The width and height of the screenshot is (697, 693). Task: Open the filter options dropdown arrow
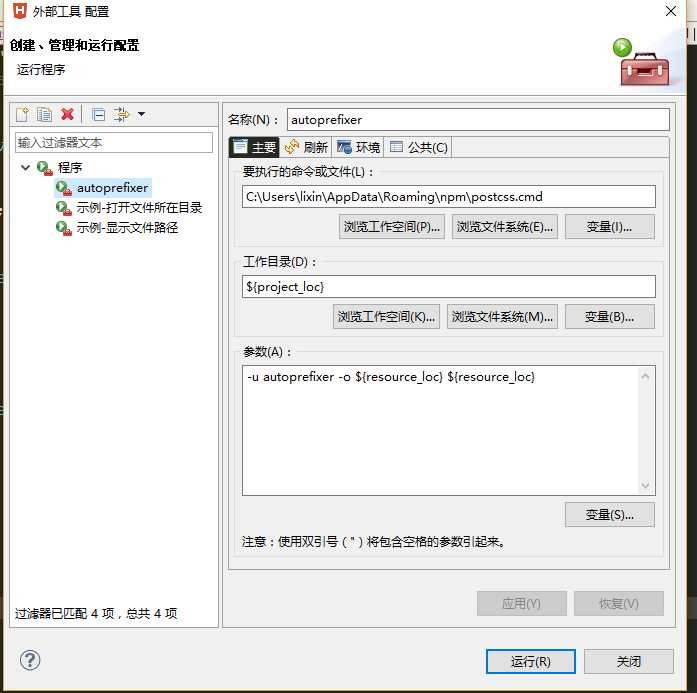pyautogui.click(x=141, y=114)
